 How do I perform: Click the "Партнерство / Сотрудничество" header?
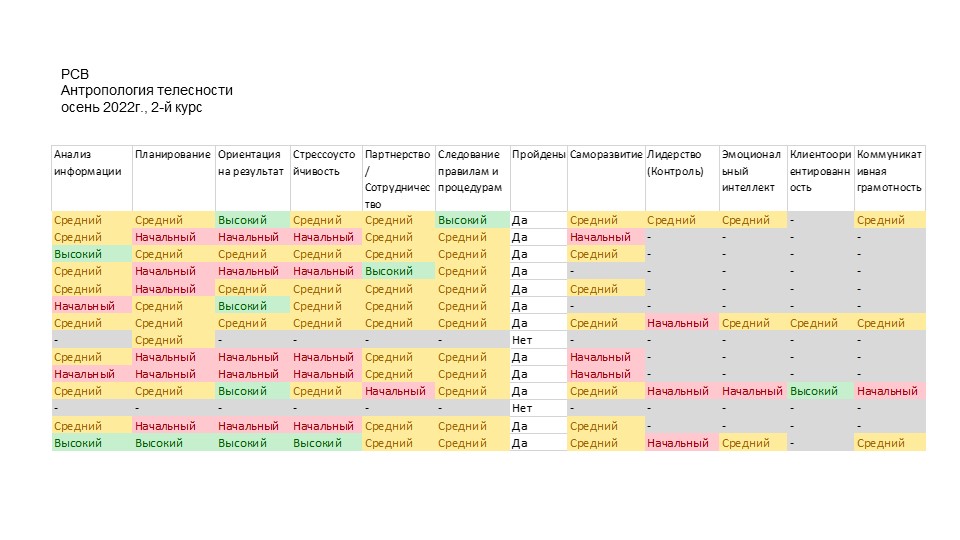point(397,171)
